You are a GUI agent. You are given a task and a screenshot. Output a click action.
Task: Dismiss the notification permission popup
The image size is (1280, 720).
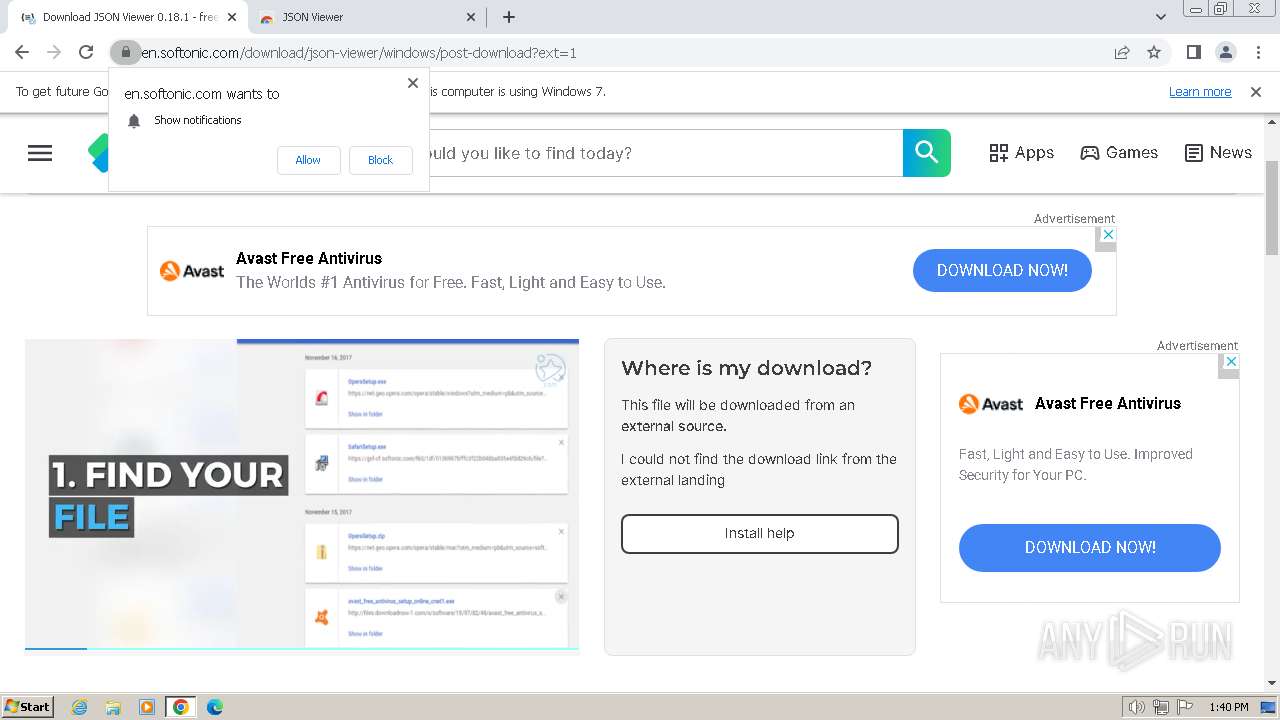(x=413, y=83)
